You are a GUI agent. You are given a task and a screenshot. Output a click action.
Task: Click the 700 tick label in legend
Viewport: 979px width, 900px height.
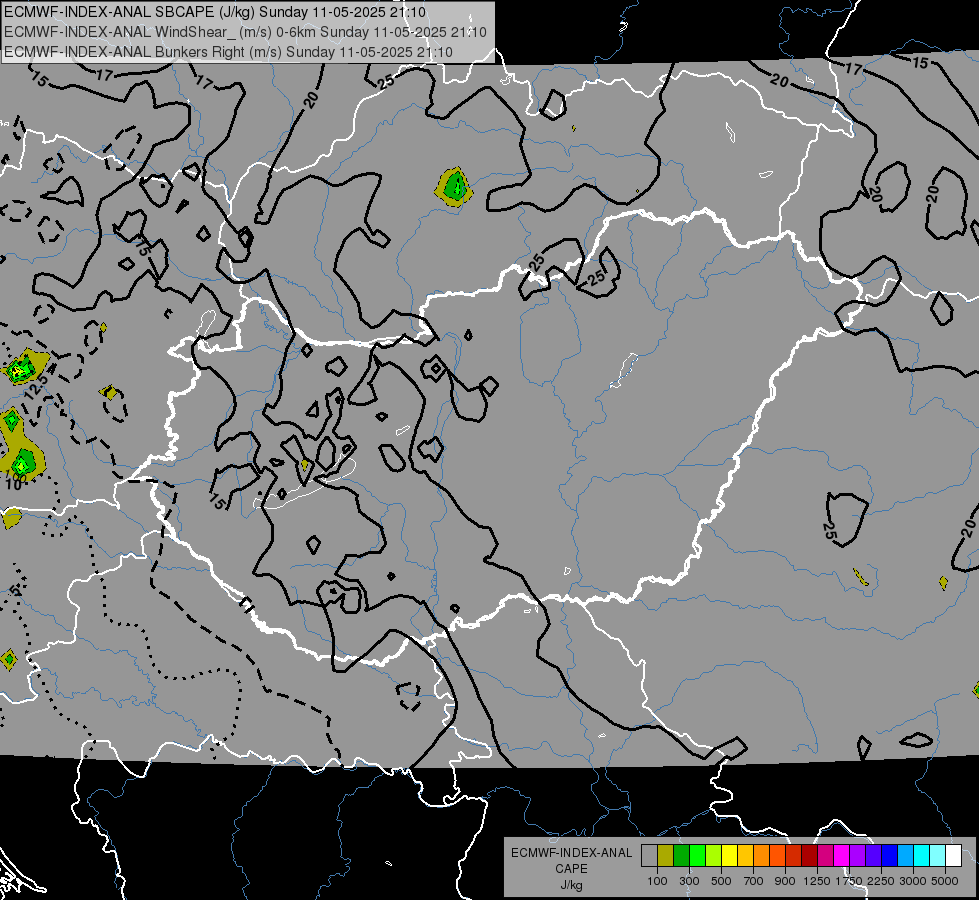[x=754, y=881]
